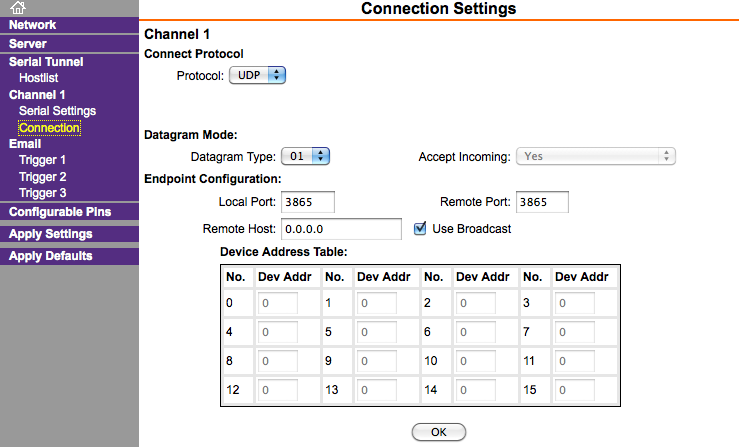Click Apply Settings in sidebar
Viewport: 740px width, 447px height.
point(51,234)
